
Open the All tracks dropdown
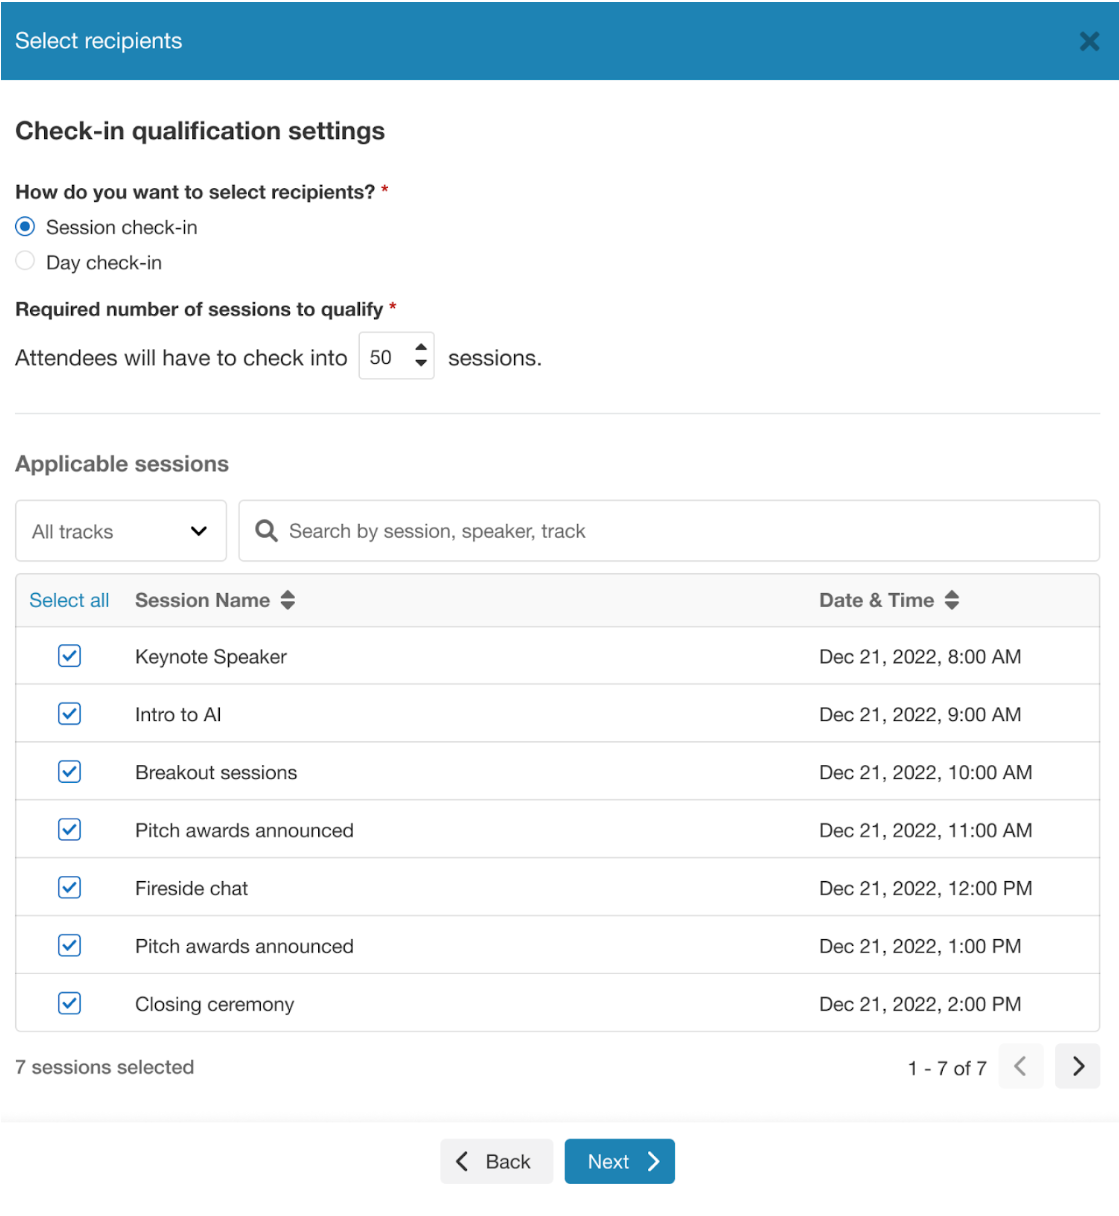(120, 531)
